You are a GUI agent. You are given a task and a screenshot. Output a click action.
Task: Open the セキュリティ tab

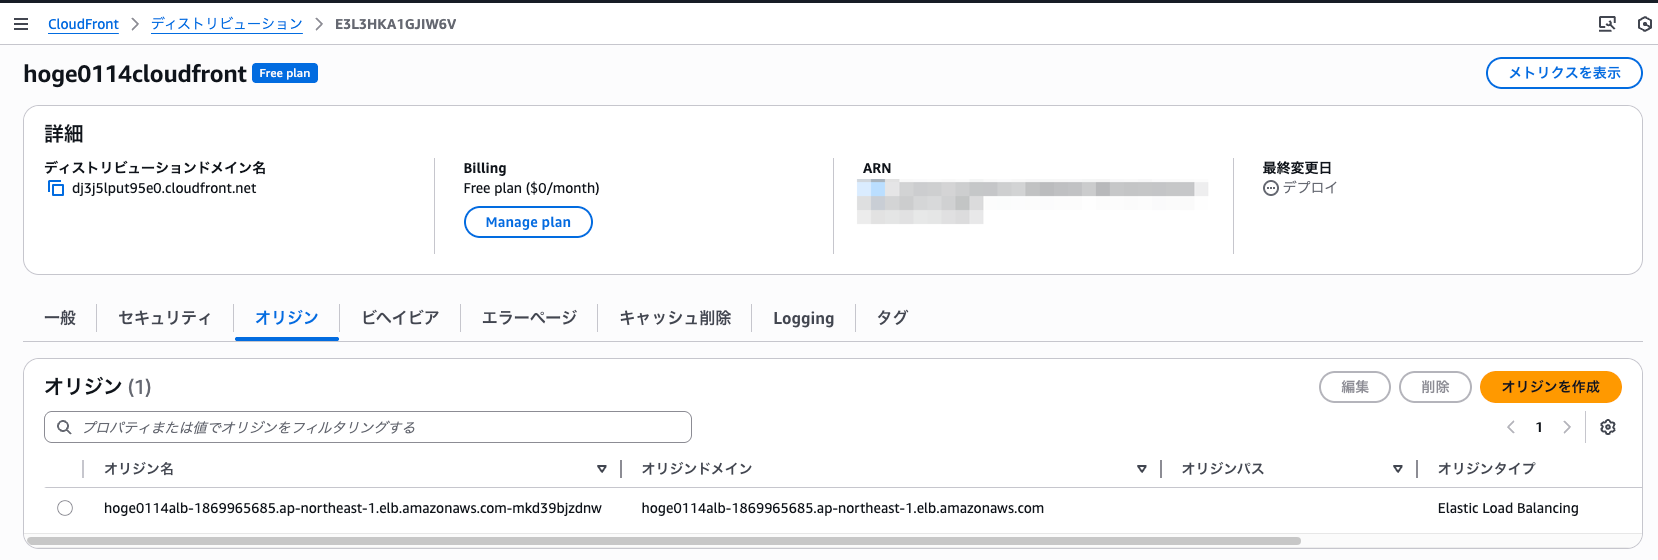click(x=165, y=318)
